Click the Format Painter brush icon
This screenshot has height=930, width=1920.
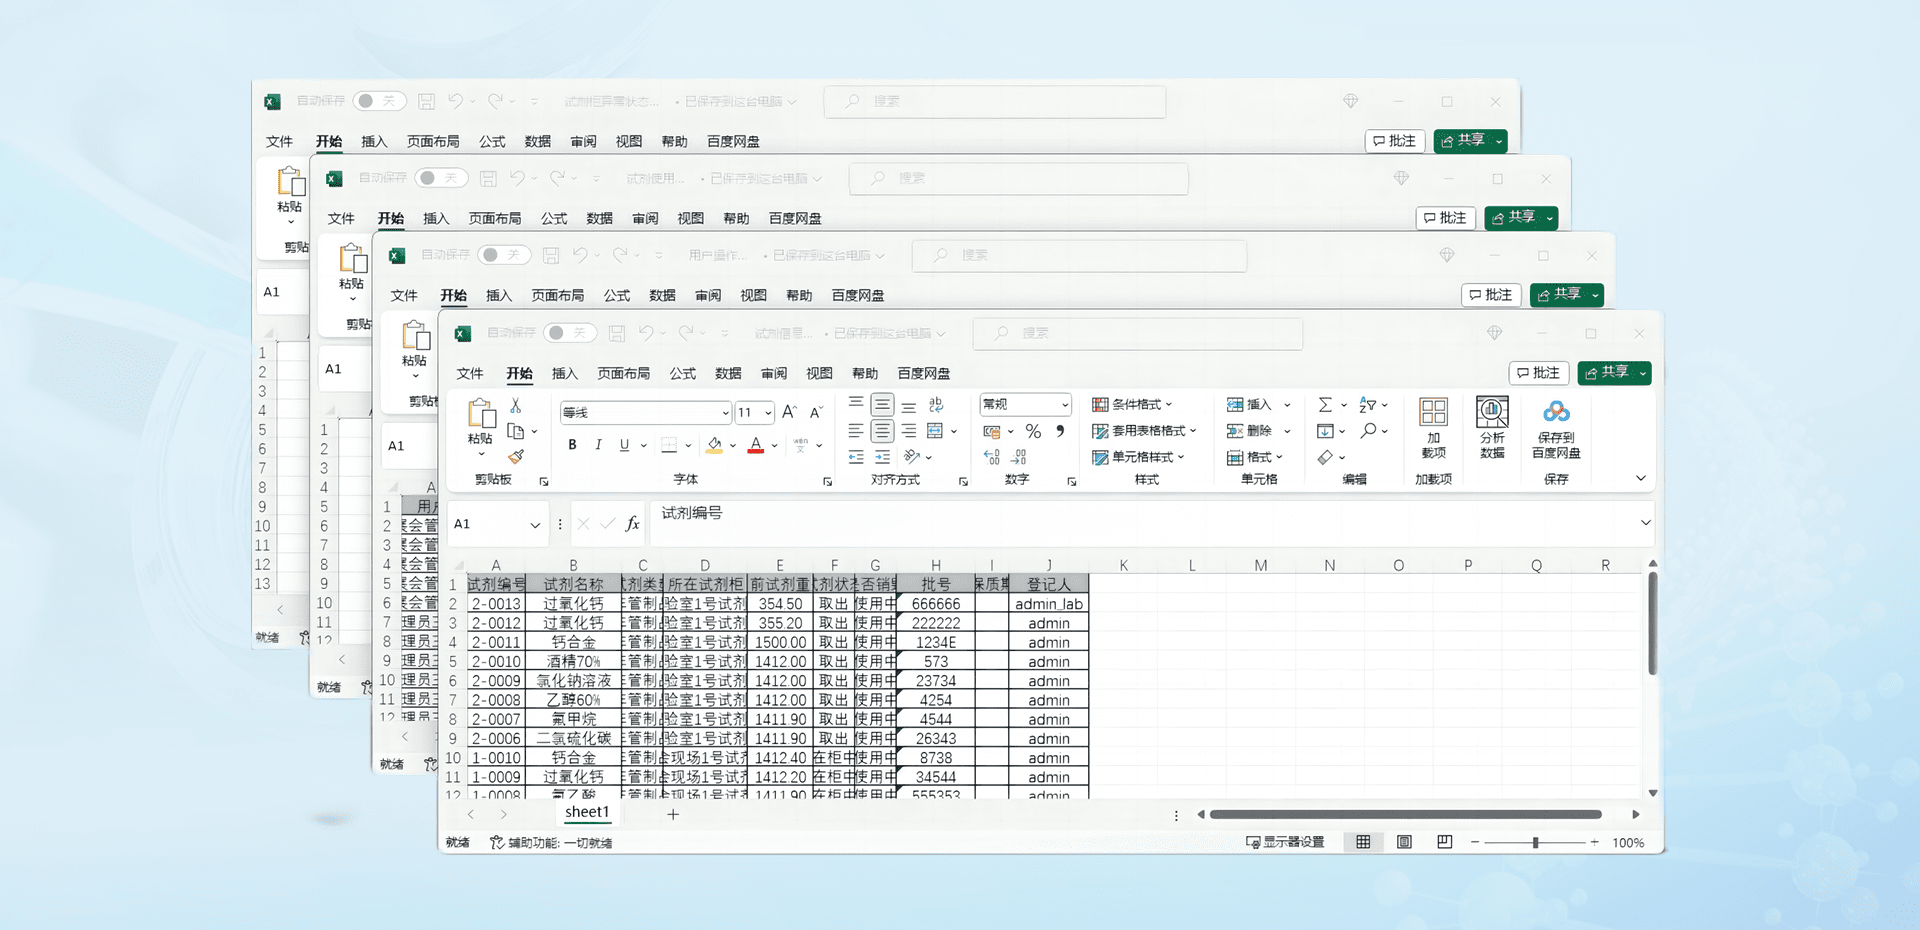tap(516, 457)
